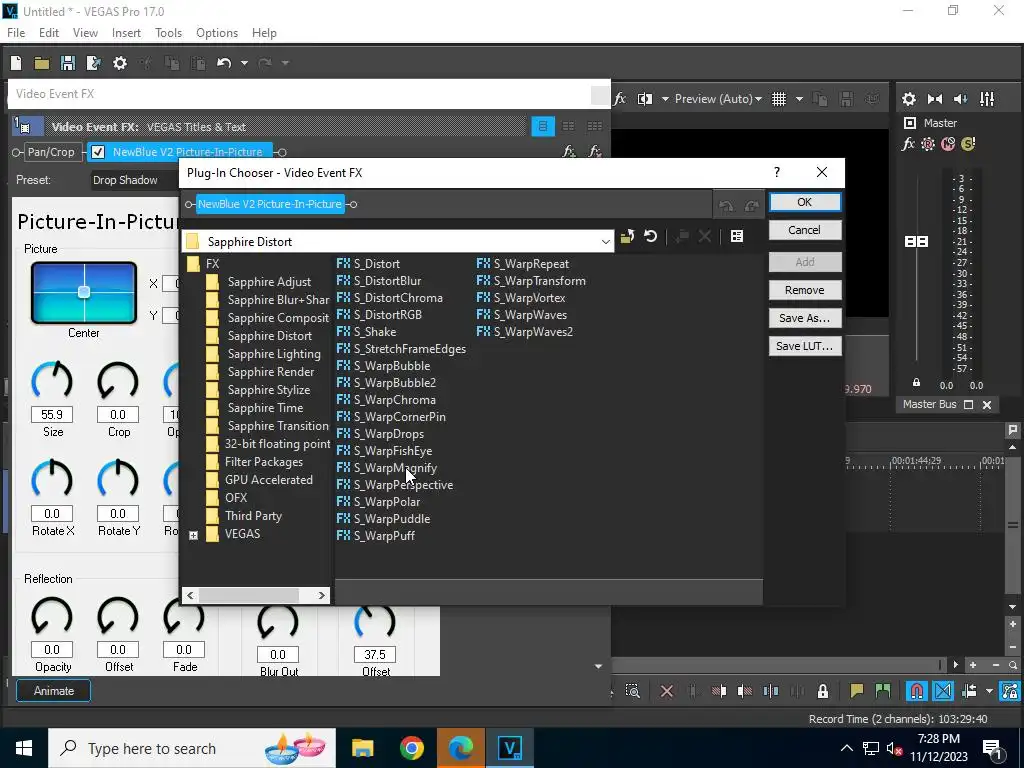
Task: Click the Size value field showing 55.9
Action: click(52, 415)
